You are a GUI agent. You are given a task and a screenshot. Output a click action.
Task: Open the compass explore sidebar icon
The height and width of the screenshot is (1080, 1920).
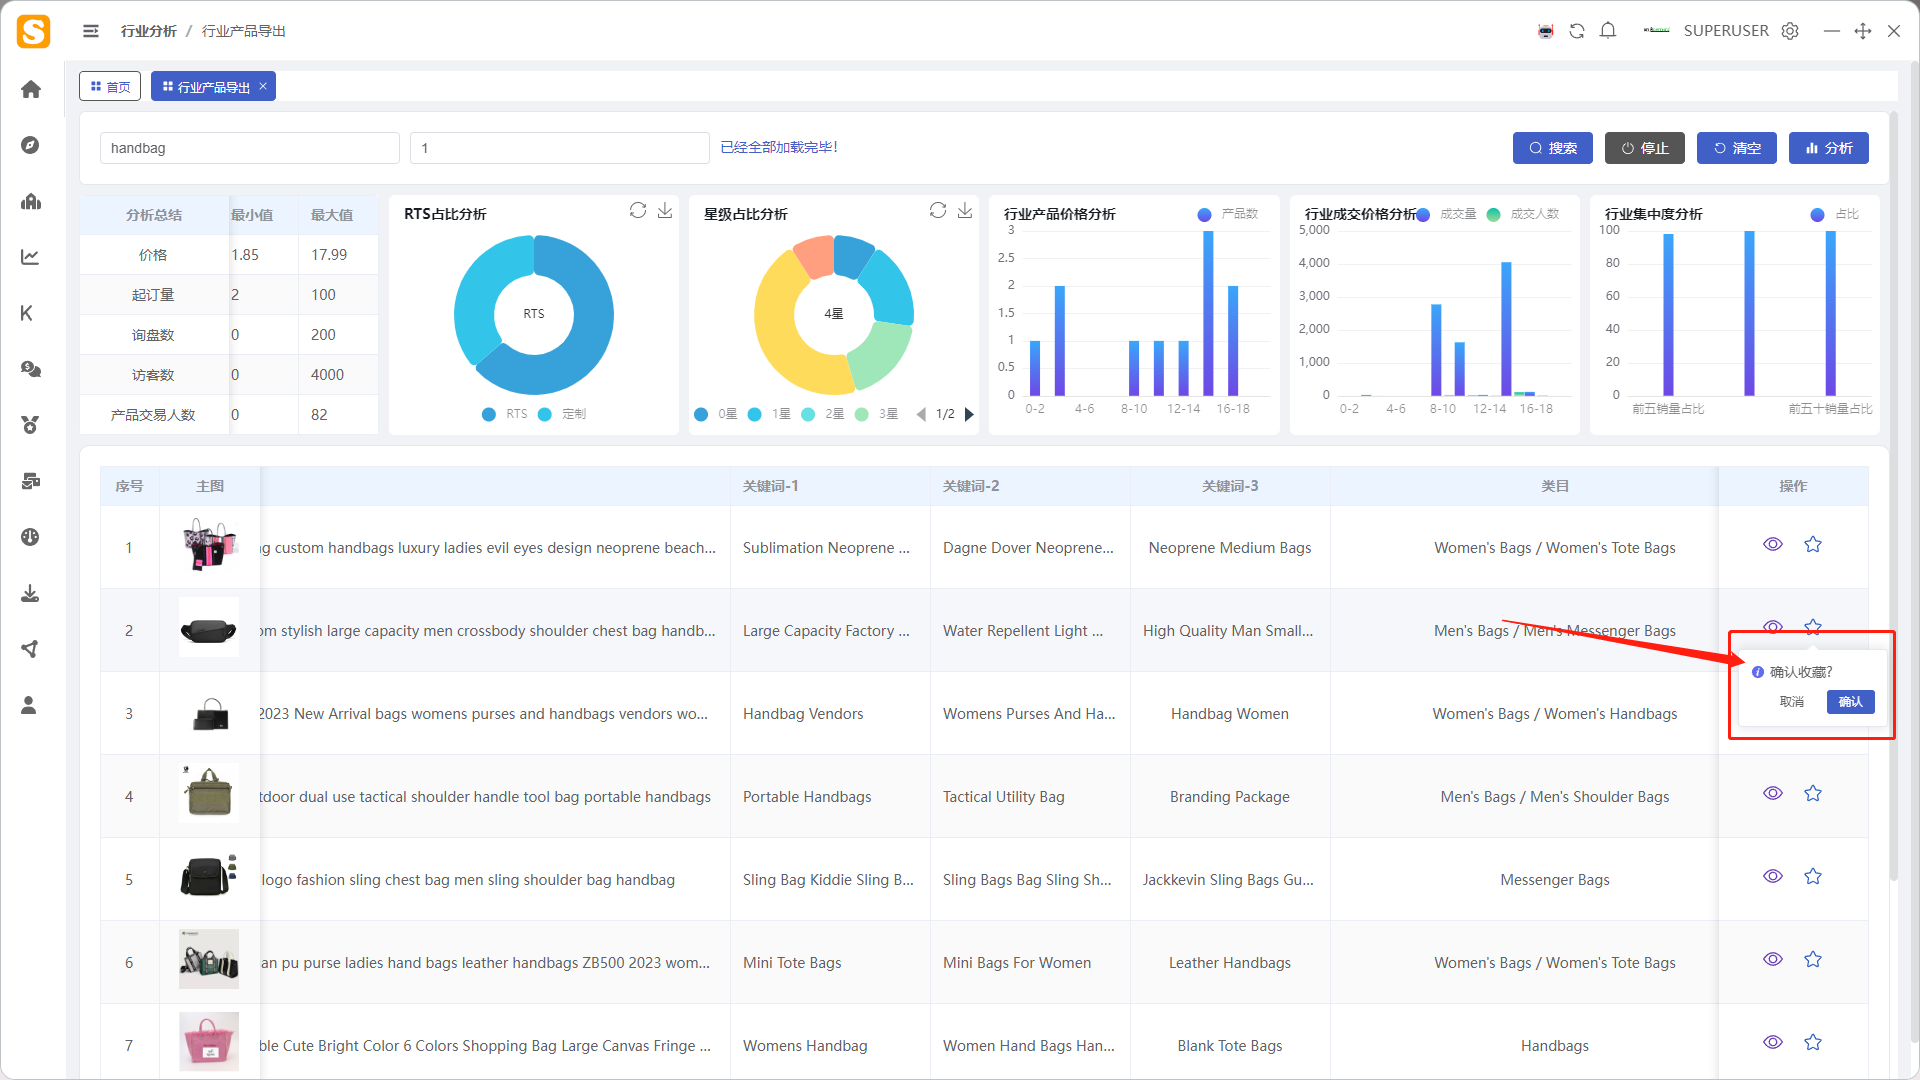31,145
